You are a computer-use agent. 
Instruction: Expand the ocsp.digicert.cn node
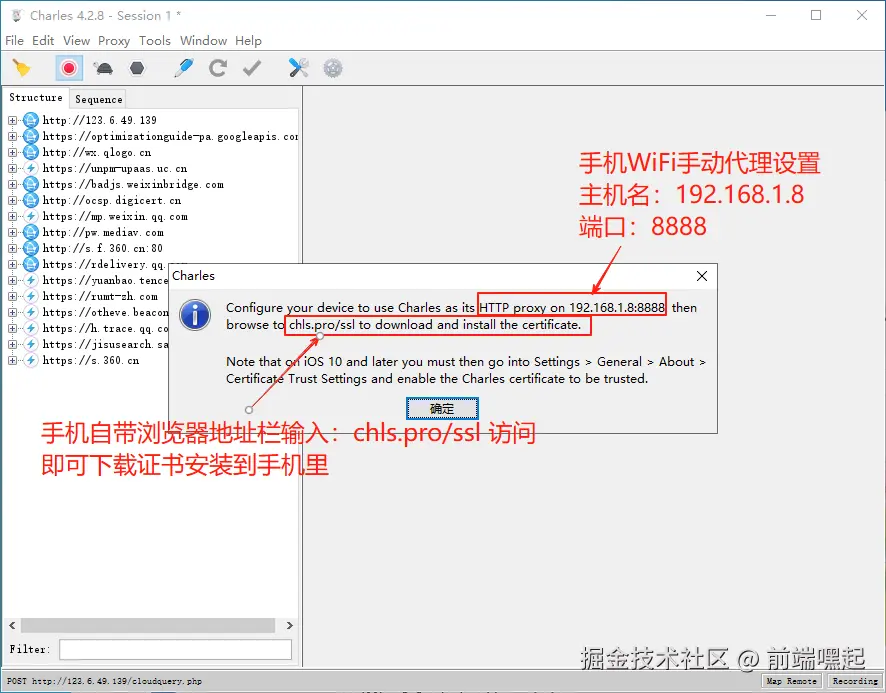click(12, 200)
